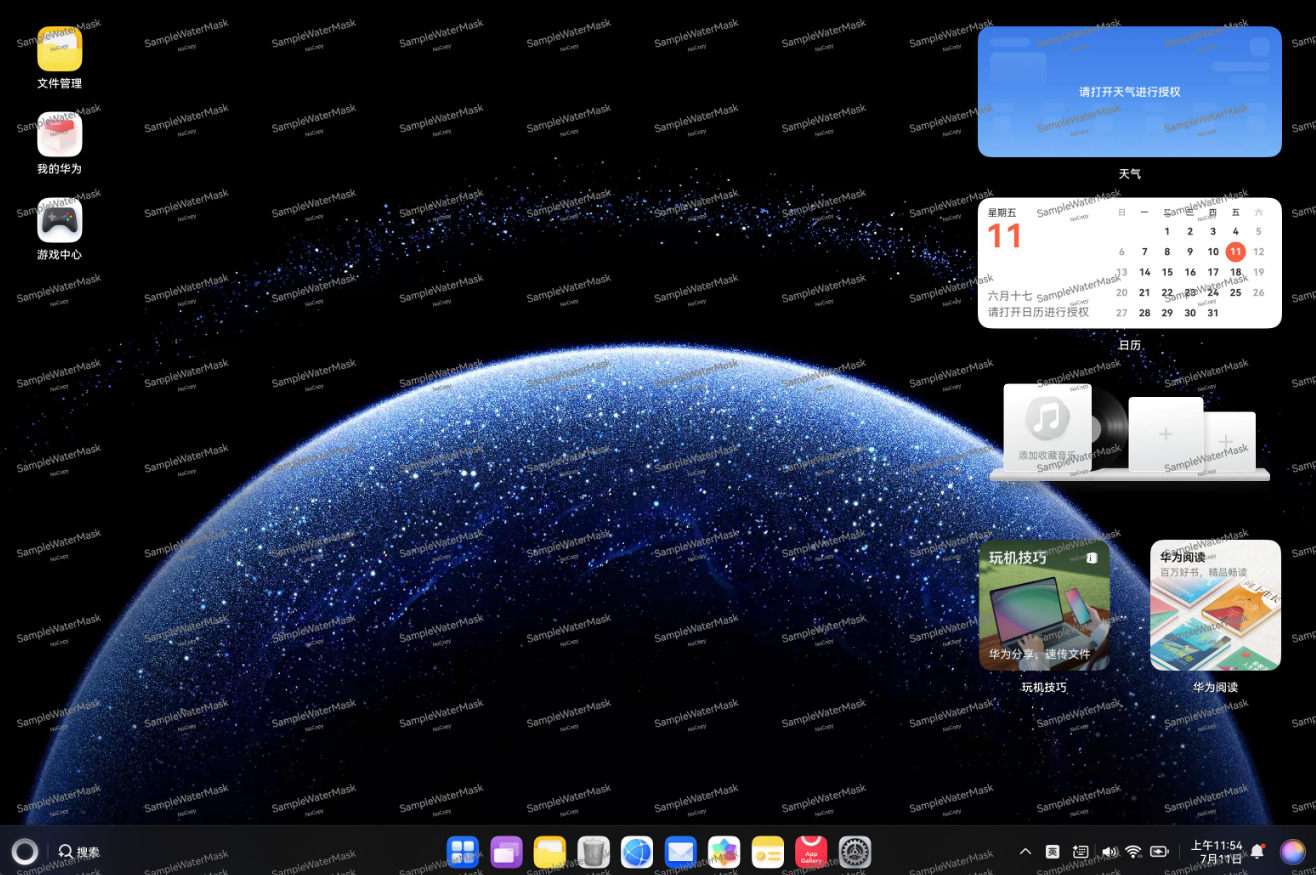Click the large red 11 day number

[1004, 237]
